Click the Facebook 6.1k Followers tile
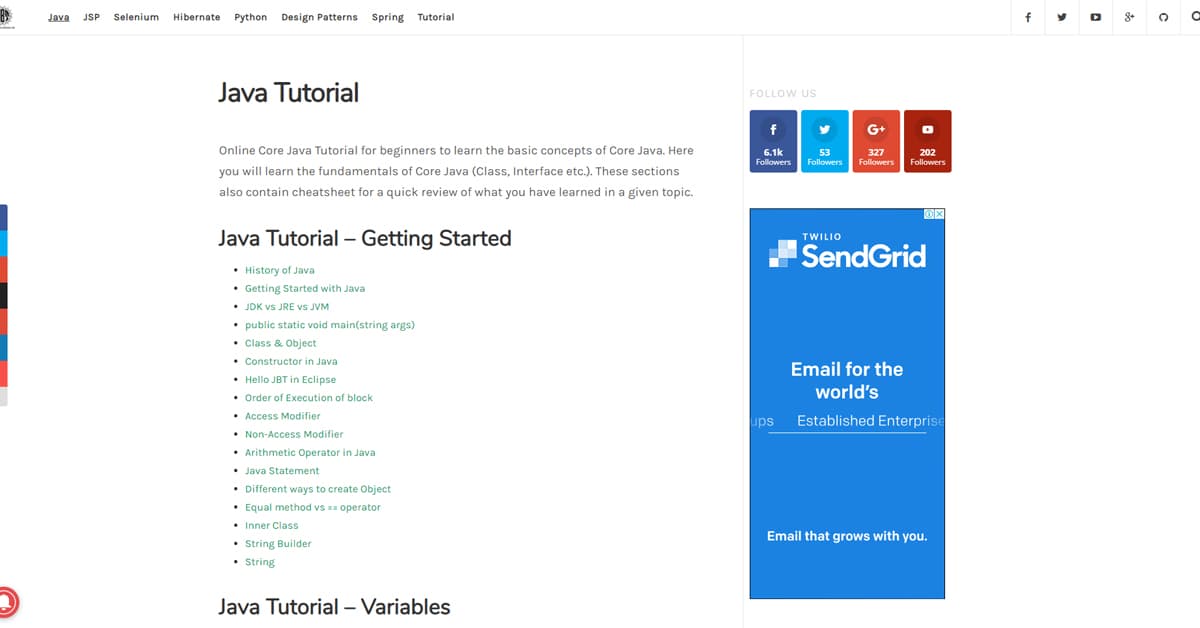This screenshot has width=1200, height=628. click(773, 141)
